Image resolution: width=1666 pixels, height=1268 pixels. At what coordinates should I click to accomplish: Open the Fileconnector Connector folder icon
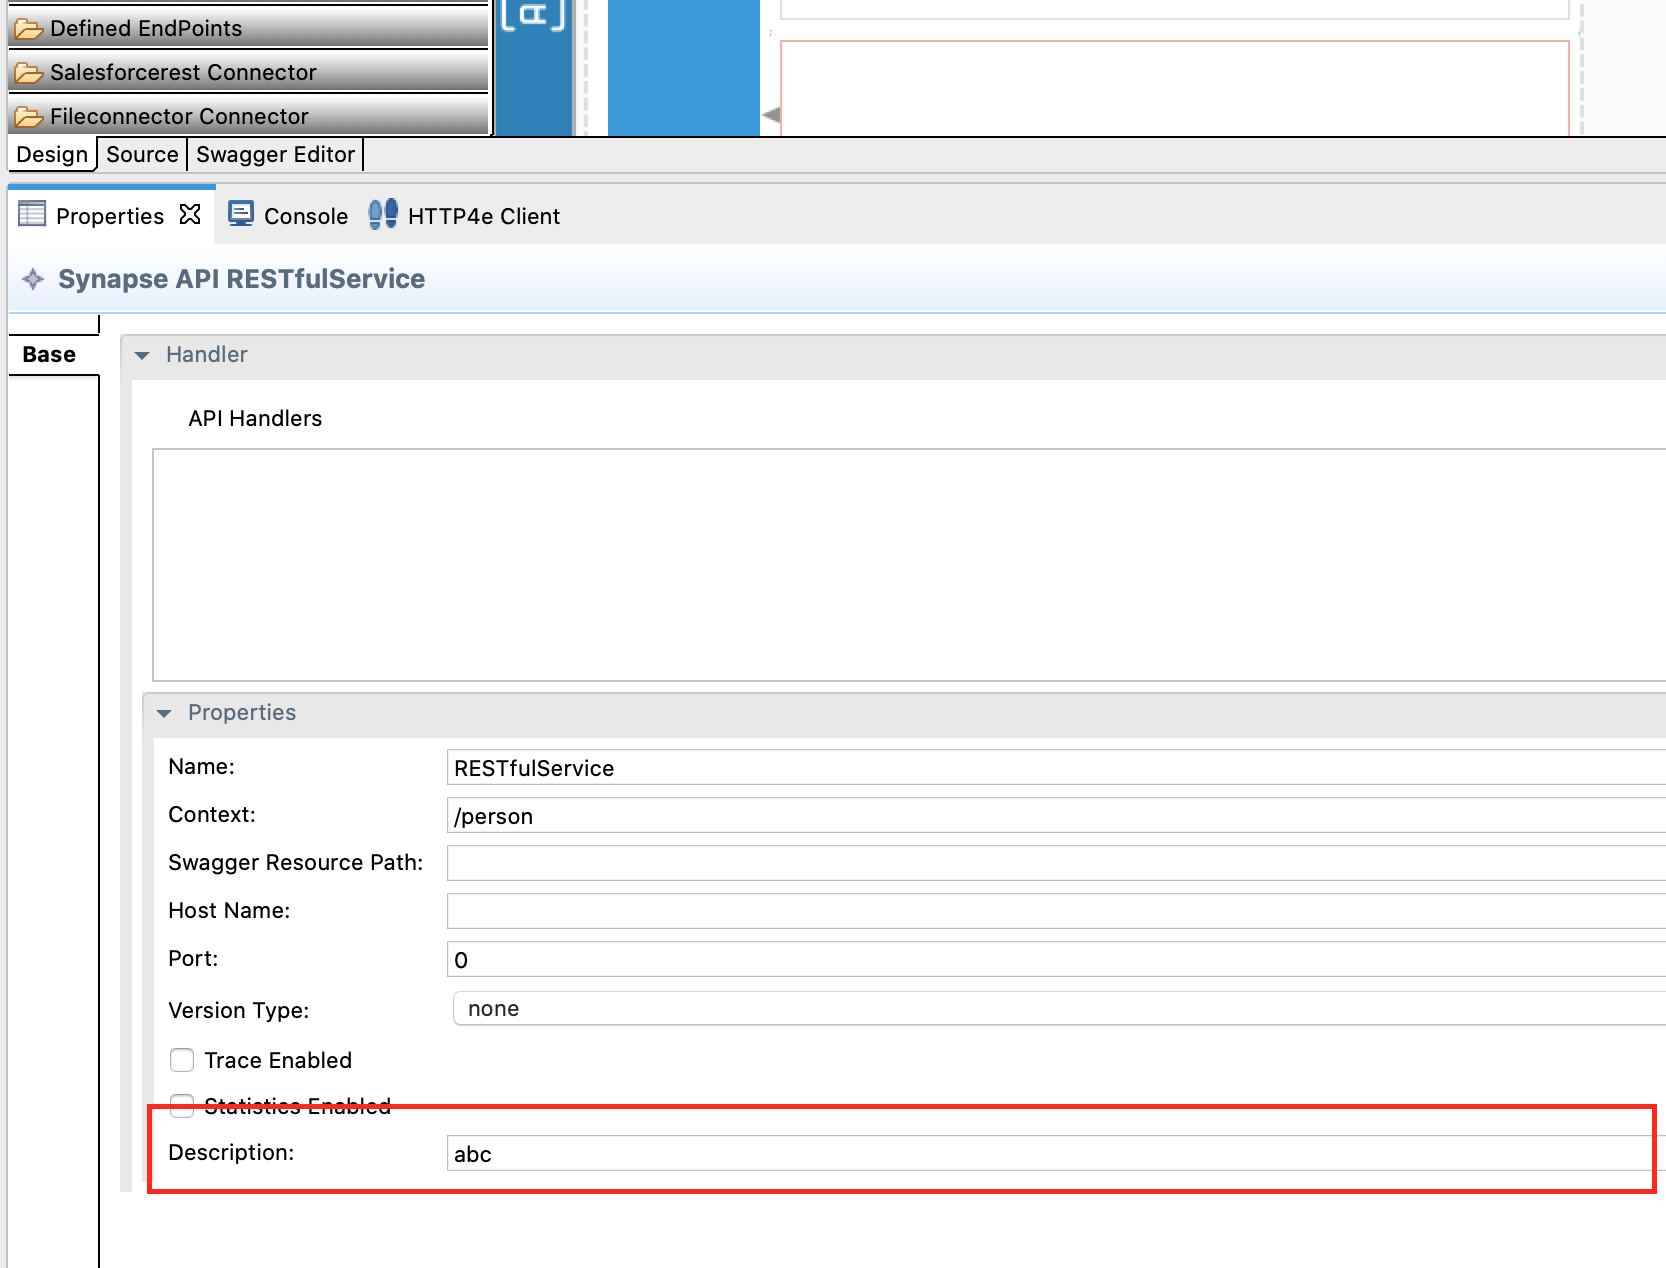click(x=28, y=116)
